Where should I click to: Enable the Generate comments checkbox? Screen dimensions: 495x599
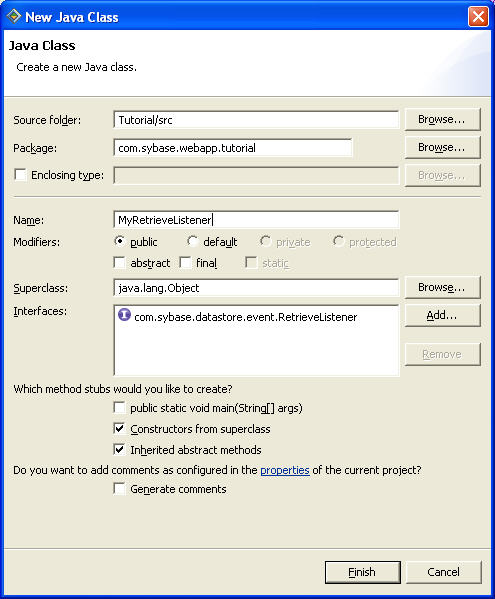click(120, 489)
